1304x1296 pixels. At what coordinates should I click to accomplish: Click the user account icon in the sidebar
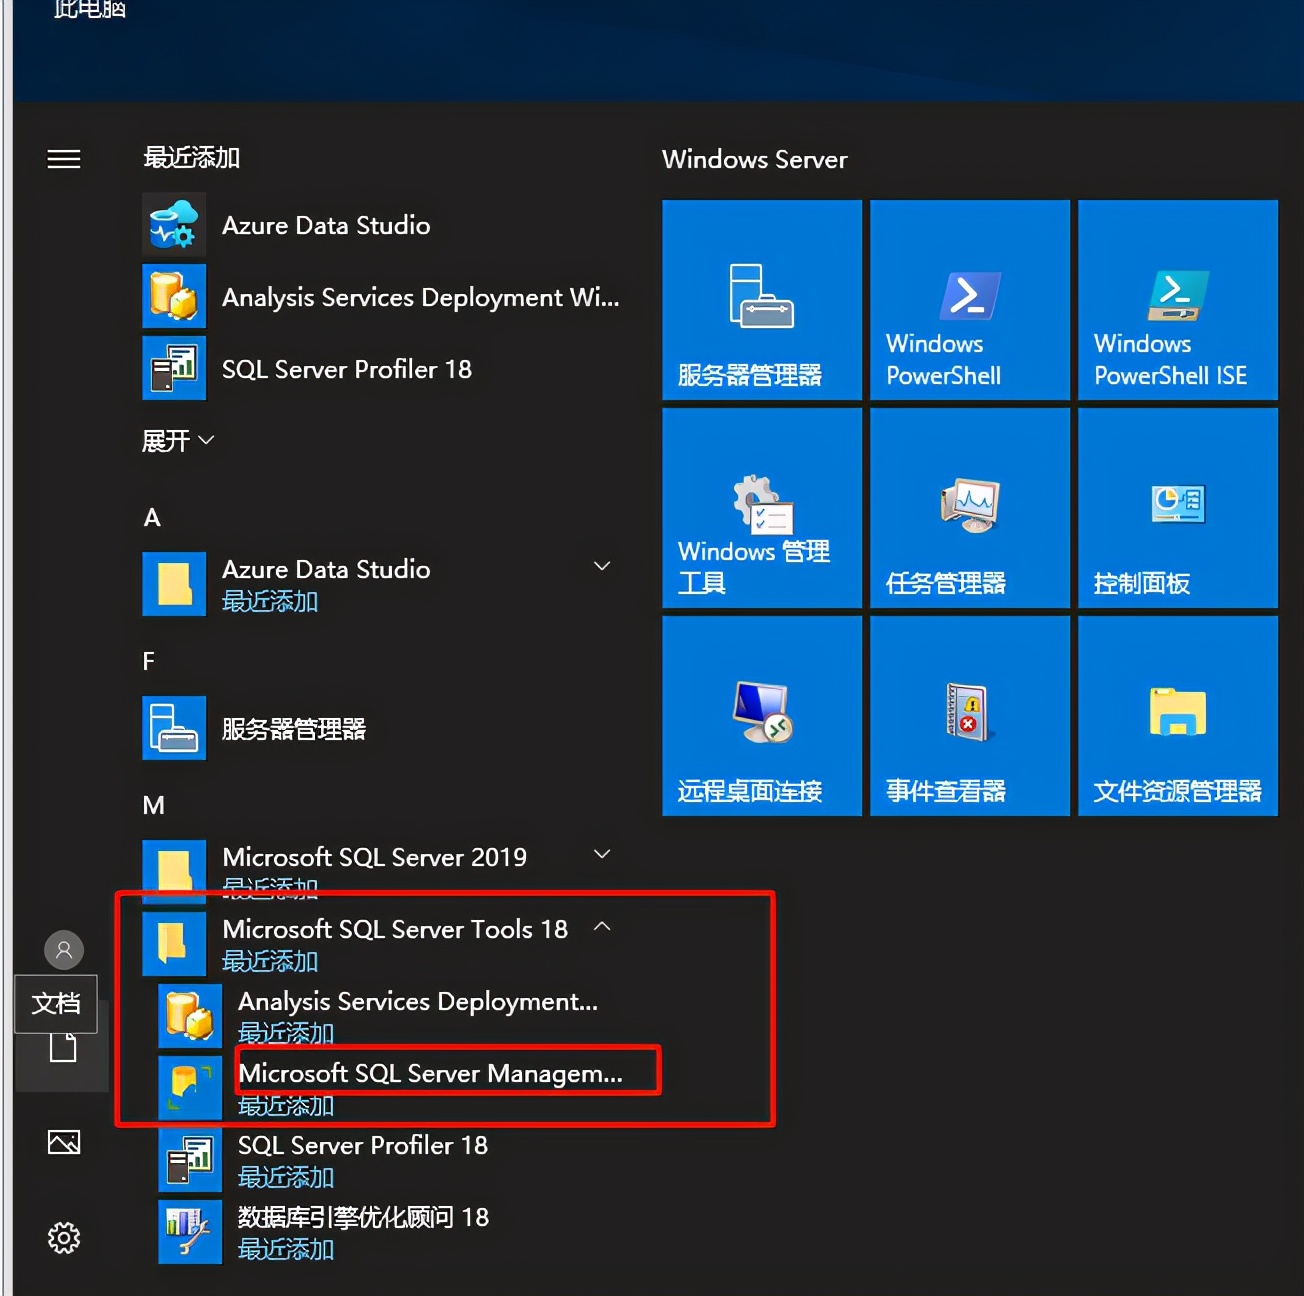pos(64,950)
